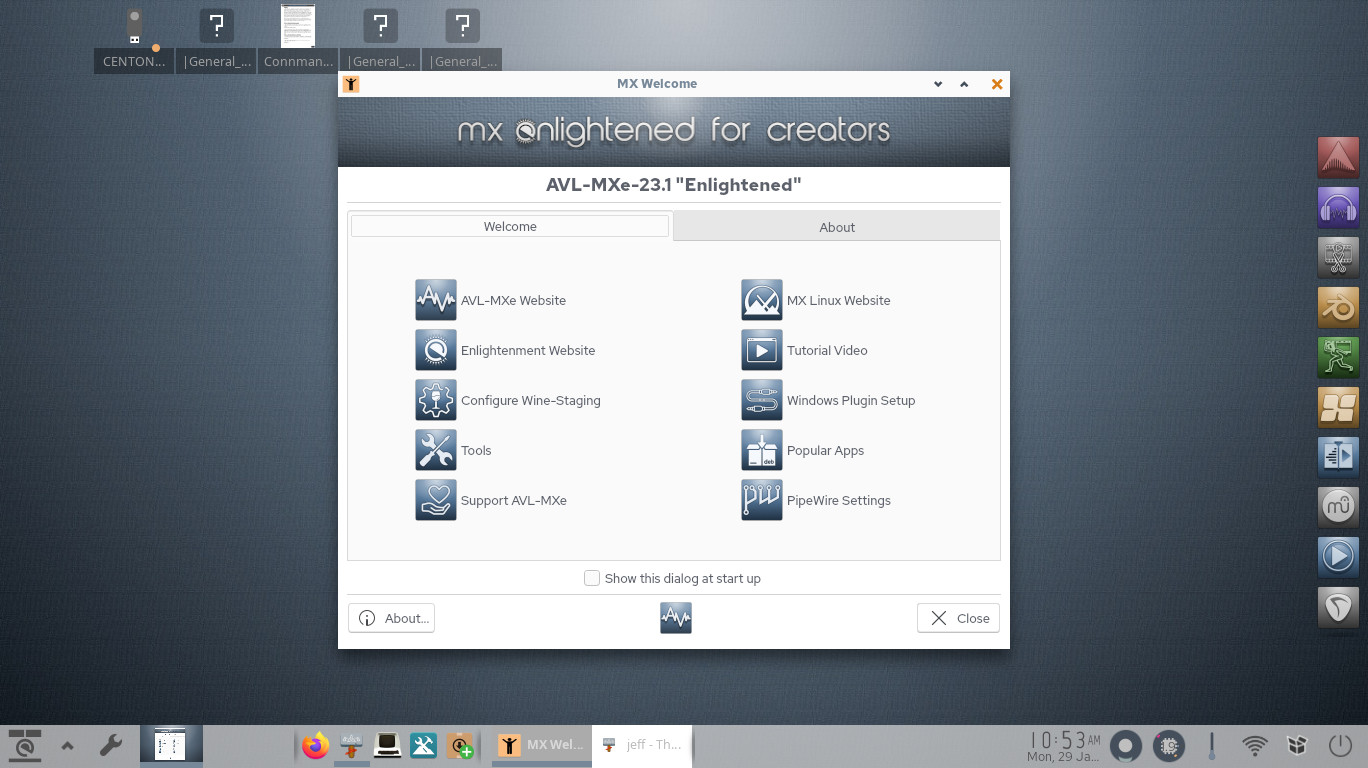The width and height of the screenshot is (1368, 768).
Task: Click the Wi-Fi network tray icon
Action: 1255,745
